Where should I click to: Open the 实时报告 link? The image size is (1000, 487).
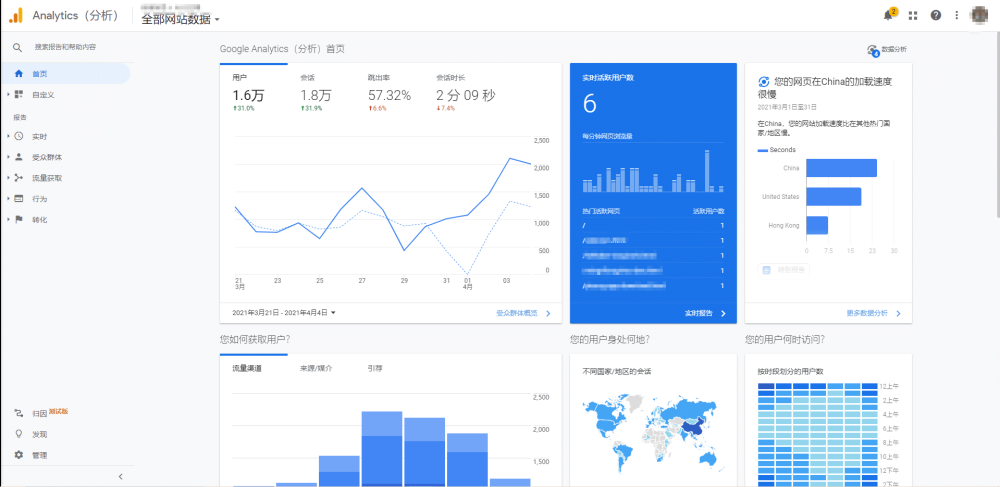tap(704, 313)
